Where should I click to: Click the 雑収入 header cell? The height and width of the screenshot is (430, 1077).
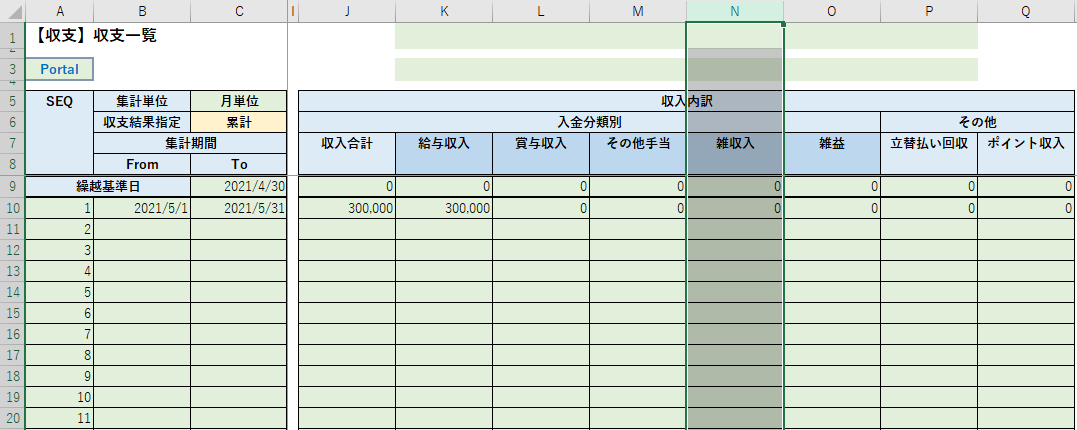pyautogui.click(x=735, y=154)
